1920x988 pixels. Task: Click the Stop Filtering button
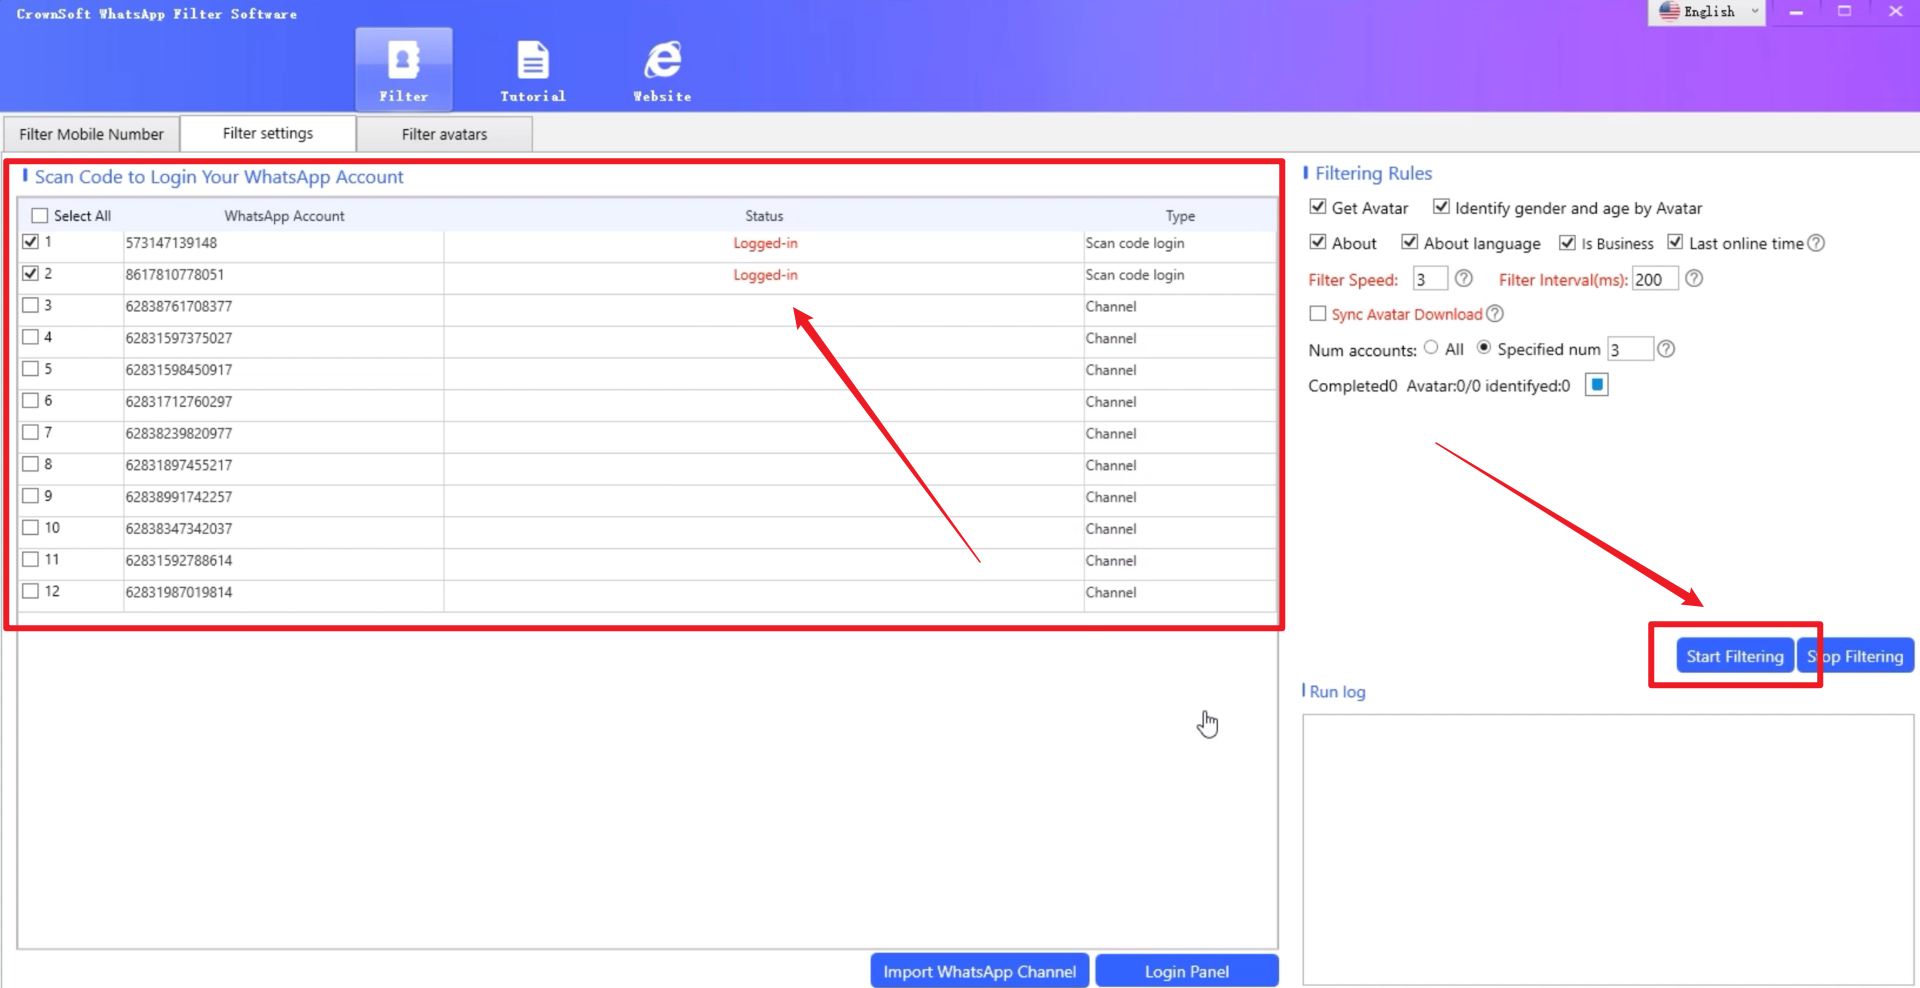pos(1855,656)
